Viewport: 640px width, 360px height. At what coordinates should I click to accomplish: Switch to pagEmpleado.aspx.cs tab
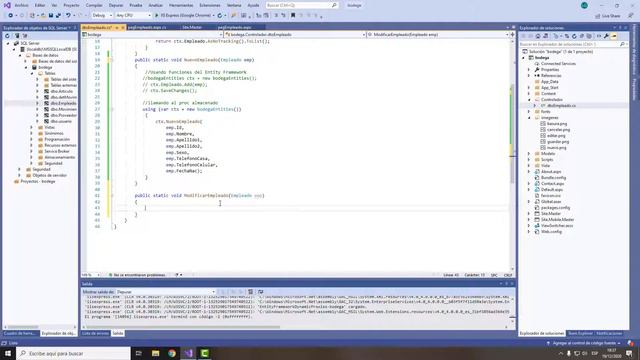[147, 27]
